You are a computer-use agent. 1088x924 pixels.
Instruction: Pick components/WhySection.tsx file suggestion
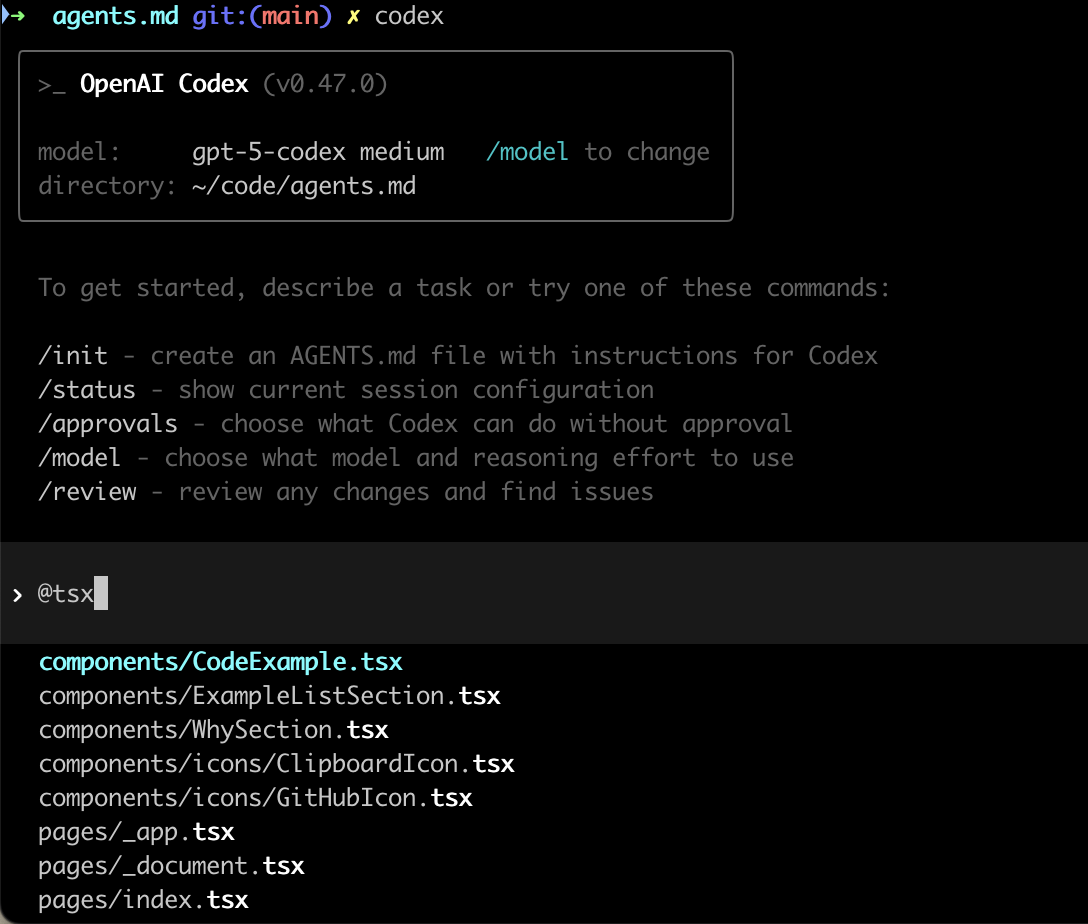pyautogui.click(x=213, y=730)
